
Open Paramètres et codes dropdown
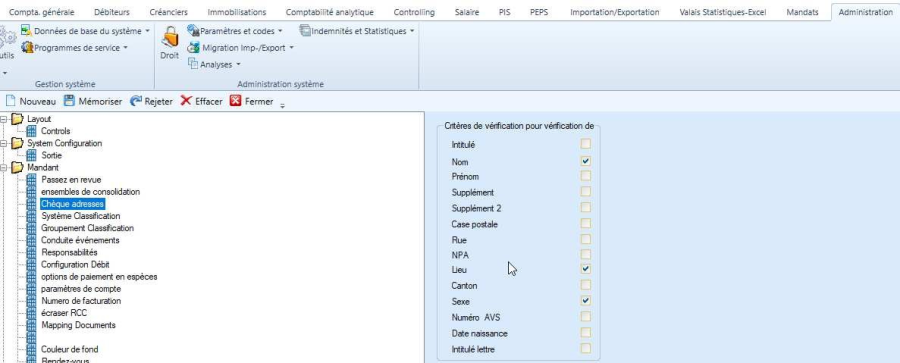235,31
